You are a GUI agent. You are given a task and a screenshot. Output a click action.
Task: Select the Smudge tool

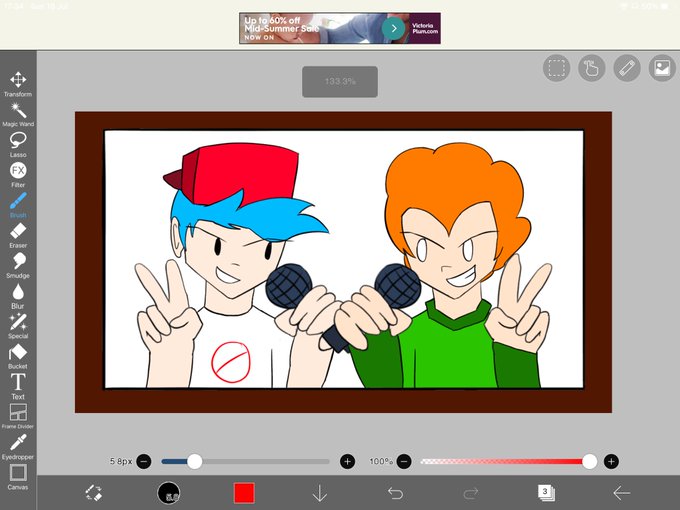[x=18, y=265]
